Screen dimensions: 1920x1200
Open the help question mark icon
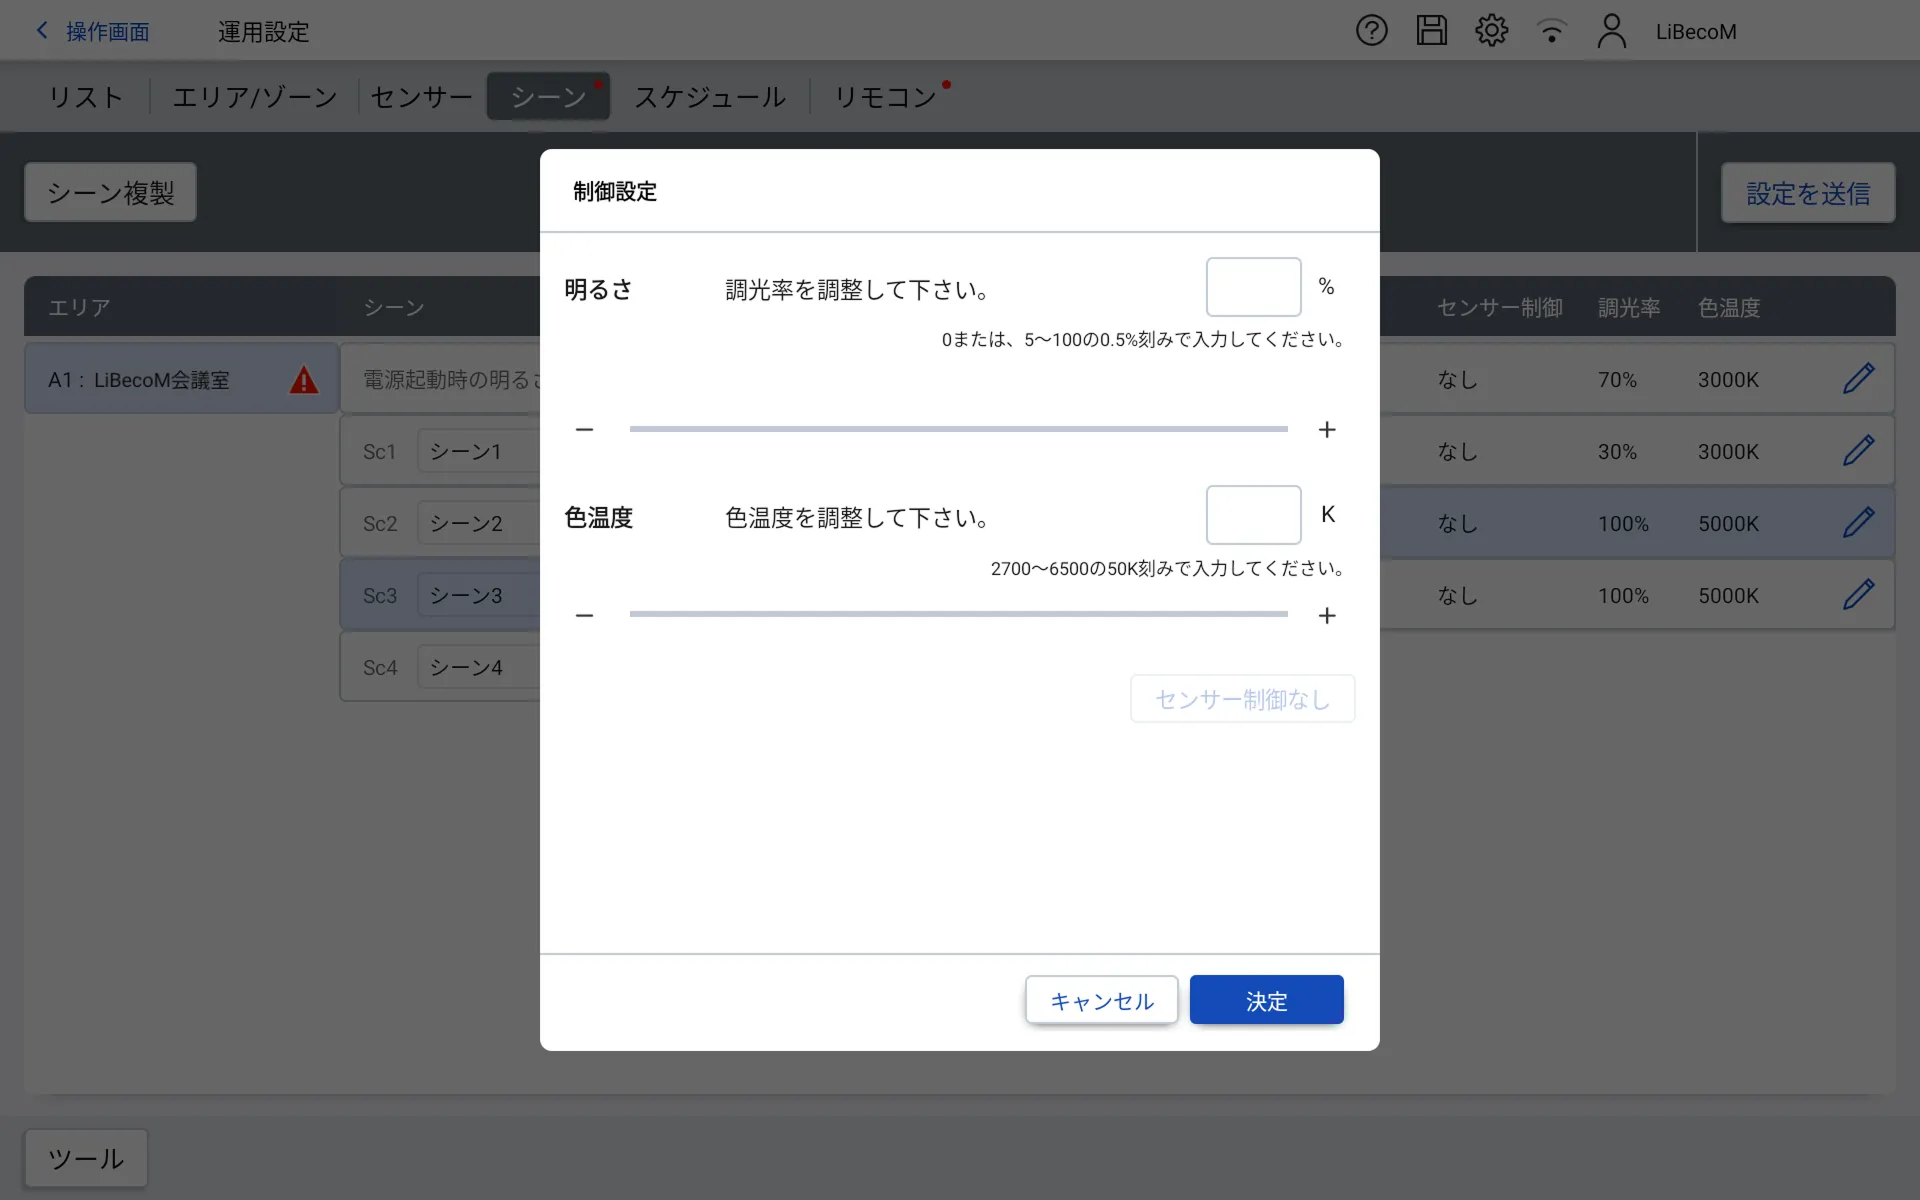[1371, 31]
